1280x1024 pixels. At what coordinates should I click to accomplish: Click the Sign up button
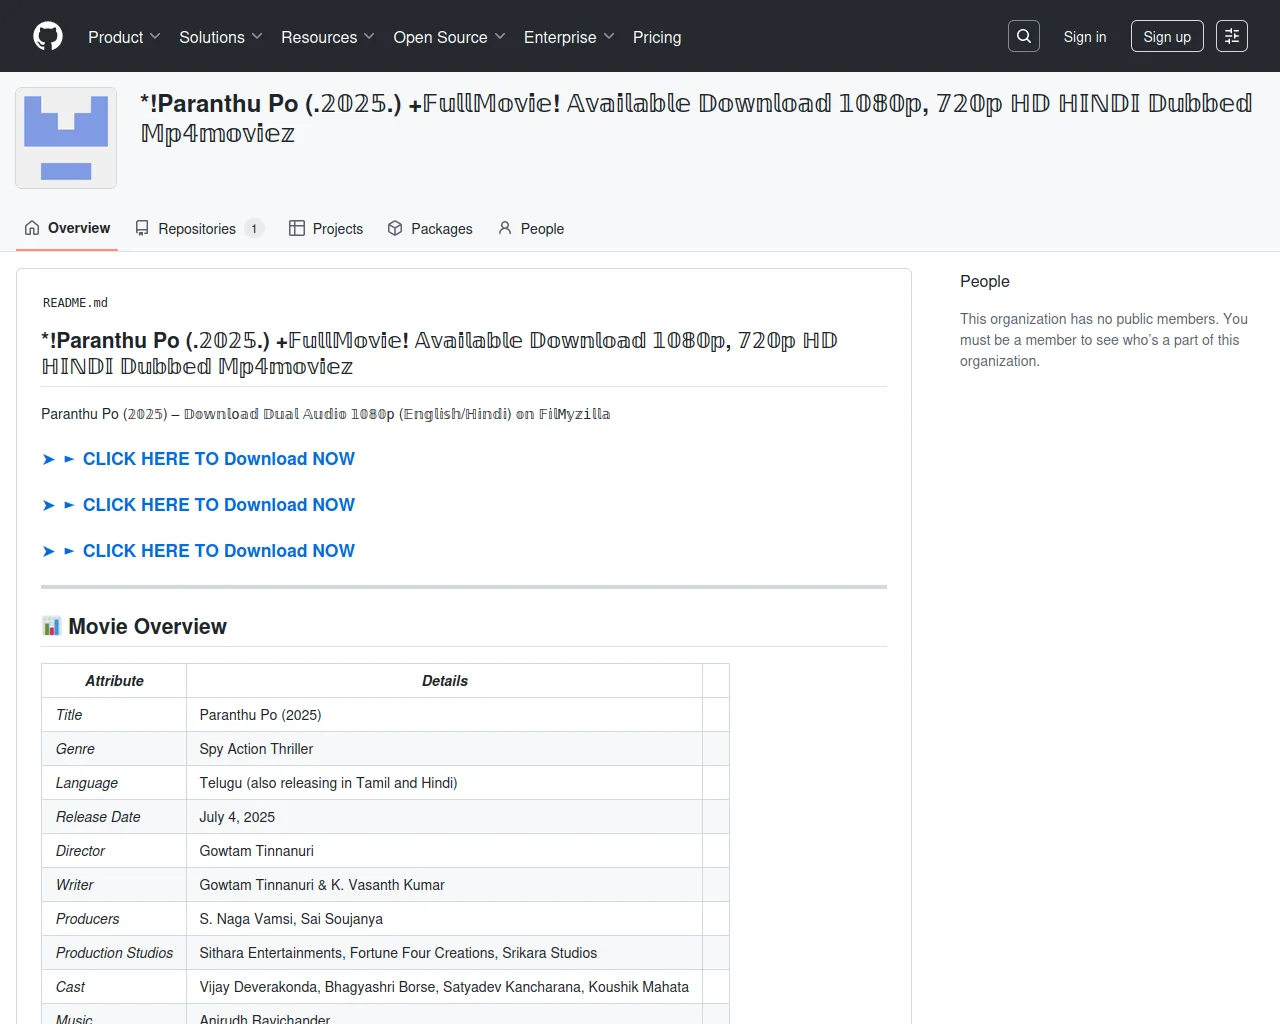coord(1167,37)
